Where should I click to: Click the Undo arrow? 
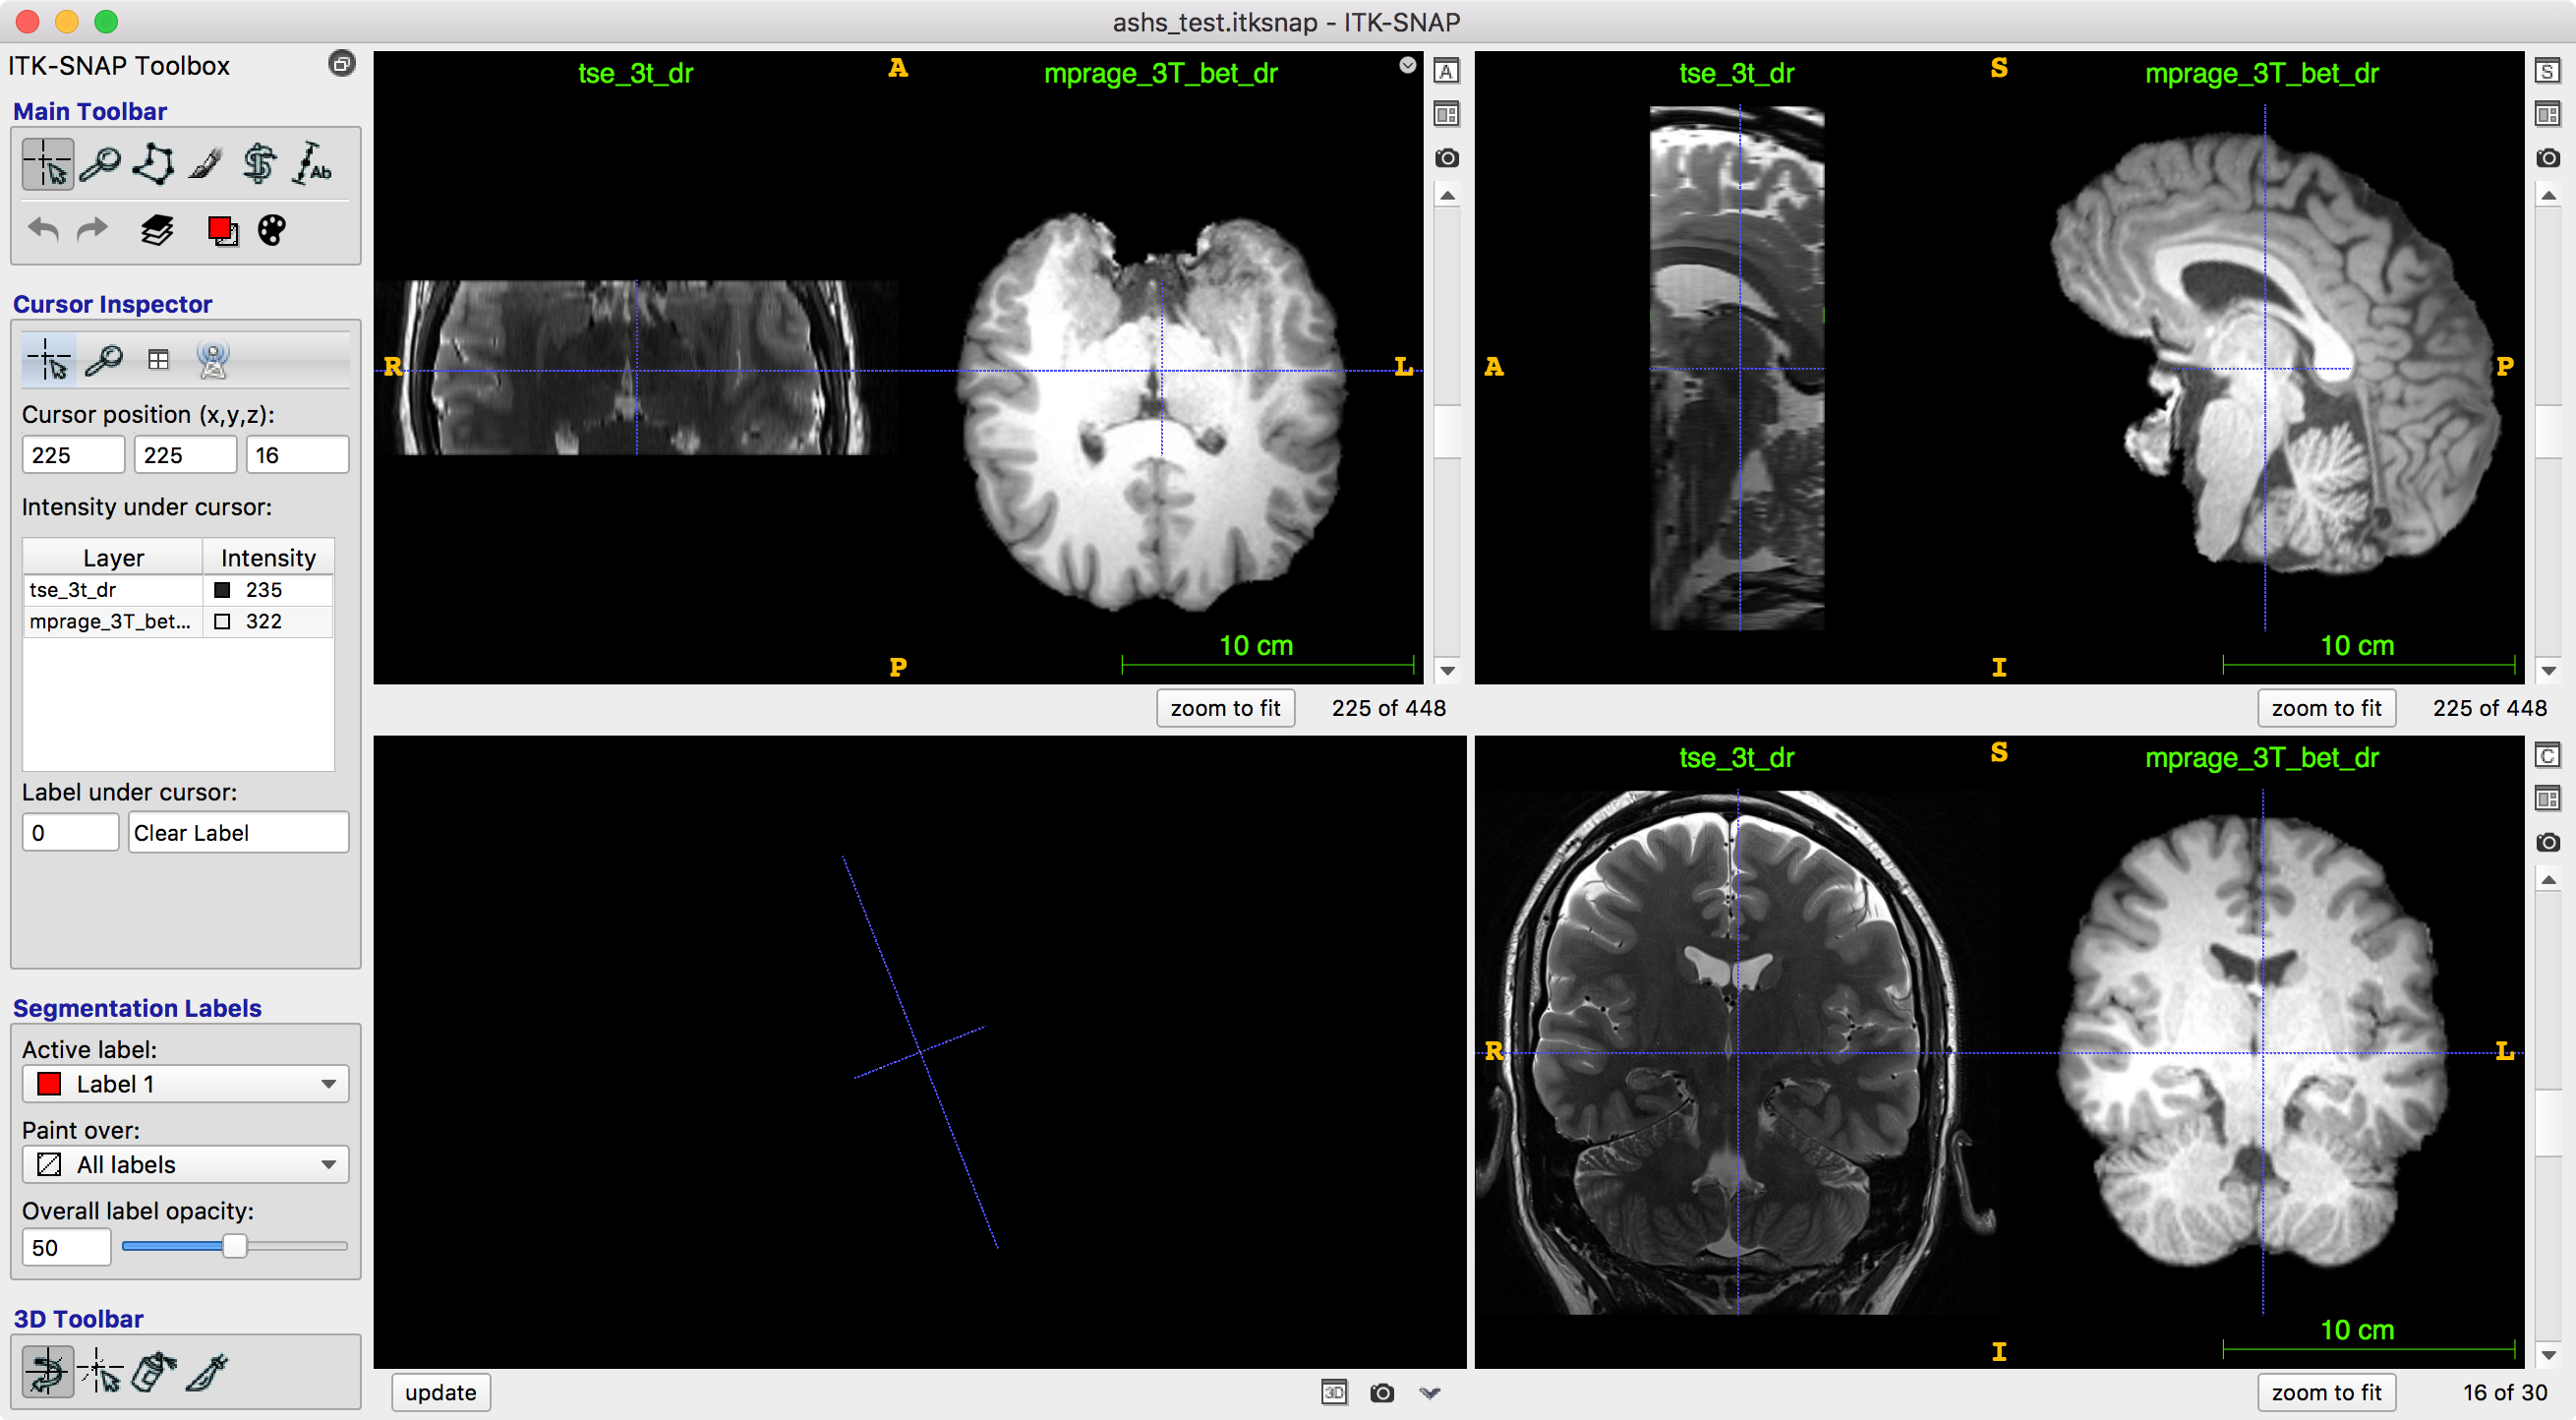click(x=43, y=230)
